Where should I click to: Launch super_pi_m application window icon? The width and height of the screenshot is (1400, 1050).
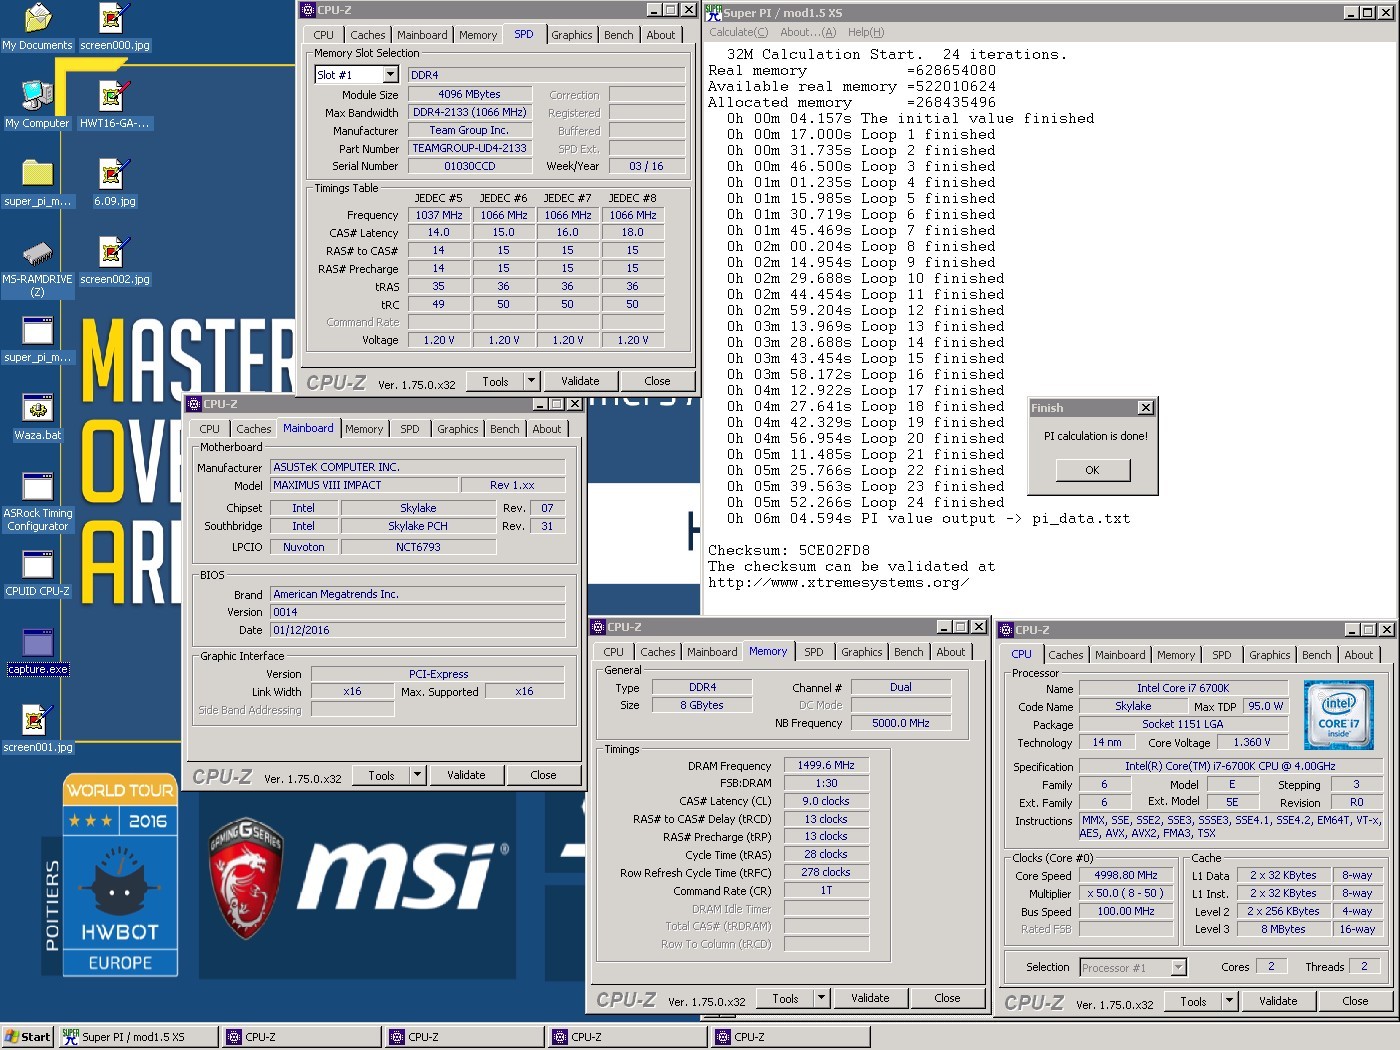tap(37, 330)
